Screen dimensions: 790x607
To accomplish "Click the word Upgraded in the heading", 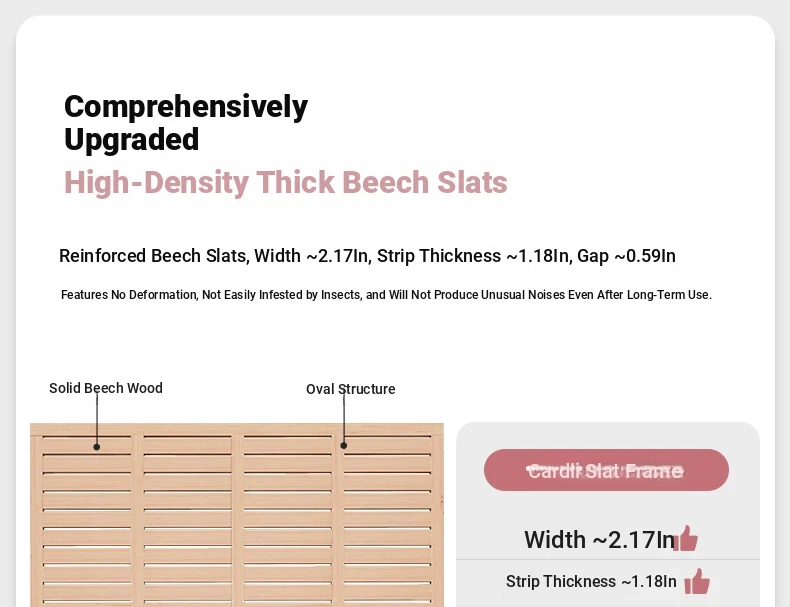I will click(x=131, y=139).
